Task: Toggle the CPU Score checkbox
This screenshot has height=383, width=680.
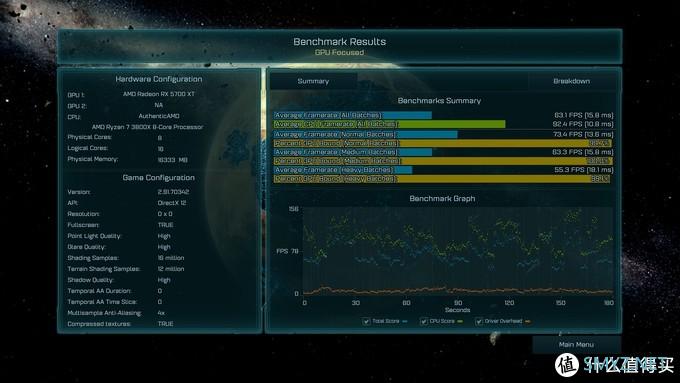Action: click(x=424, y=321)
